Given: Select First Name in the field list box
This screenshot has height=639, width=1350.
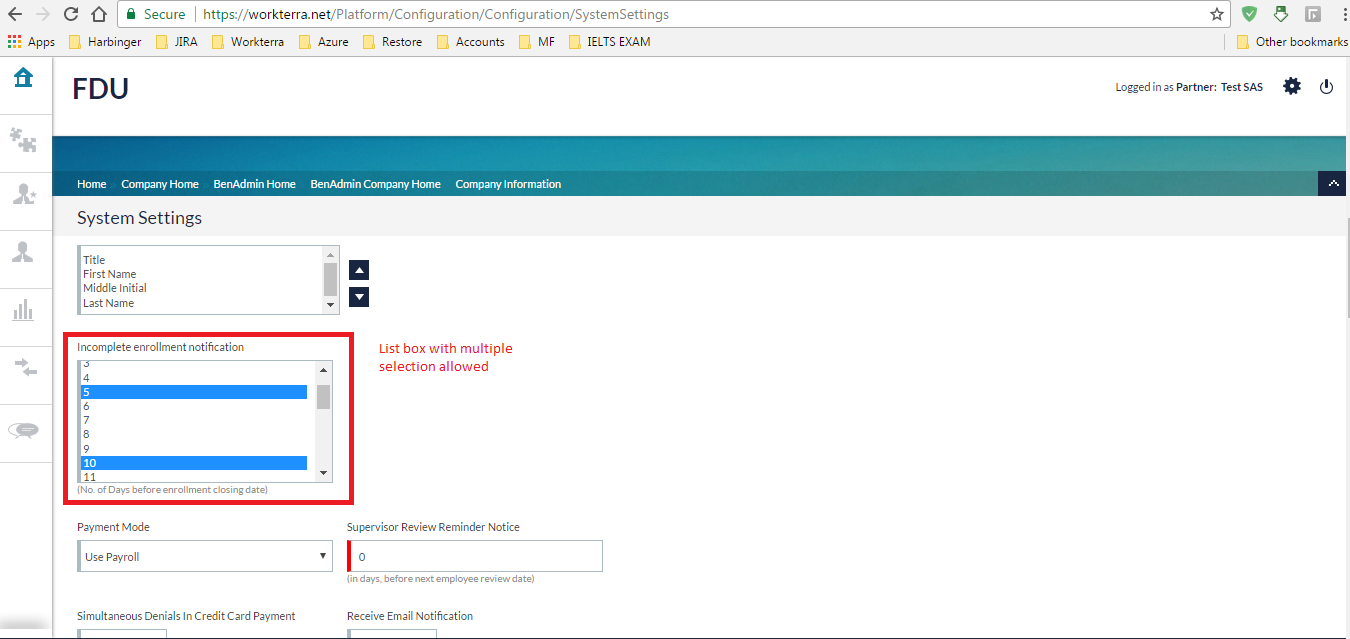Looking at the screenshot, I should tap(110, 273).
